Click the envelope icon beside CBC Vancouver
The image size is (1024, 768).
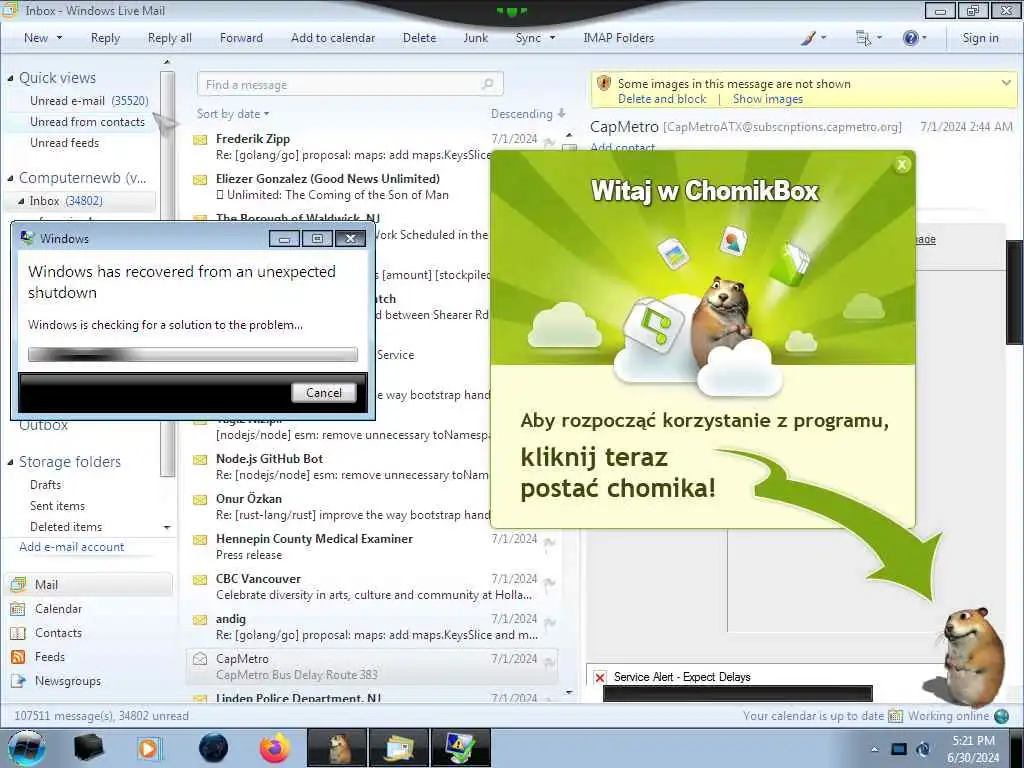click(x=200, y=580)
